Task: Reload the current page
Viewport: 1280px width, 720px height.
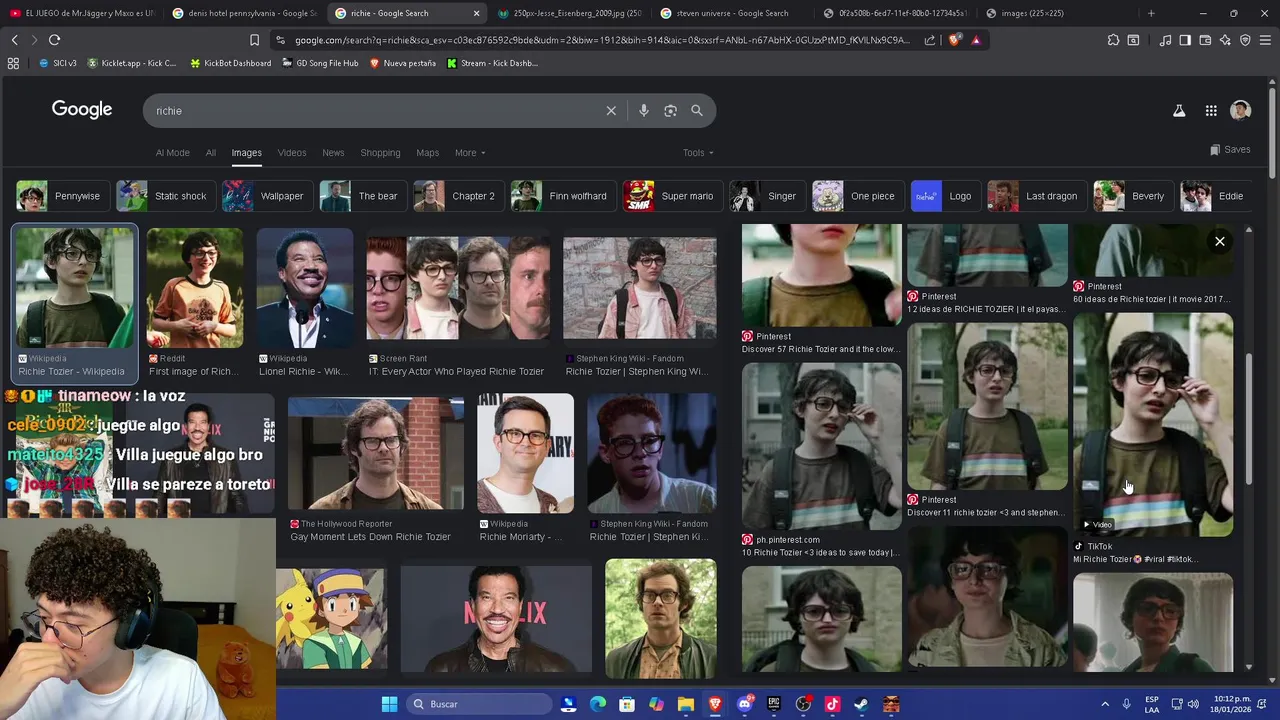Action: [54, 40]
